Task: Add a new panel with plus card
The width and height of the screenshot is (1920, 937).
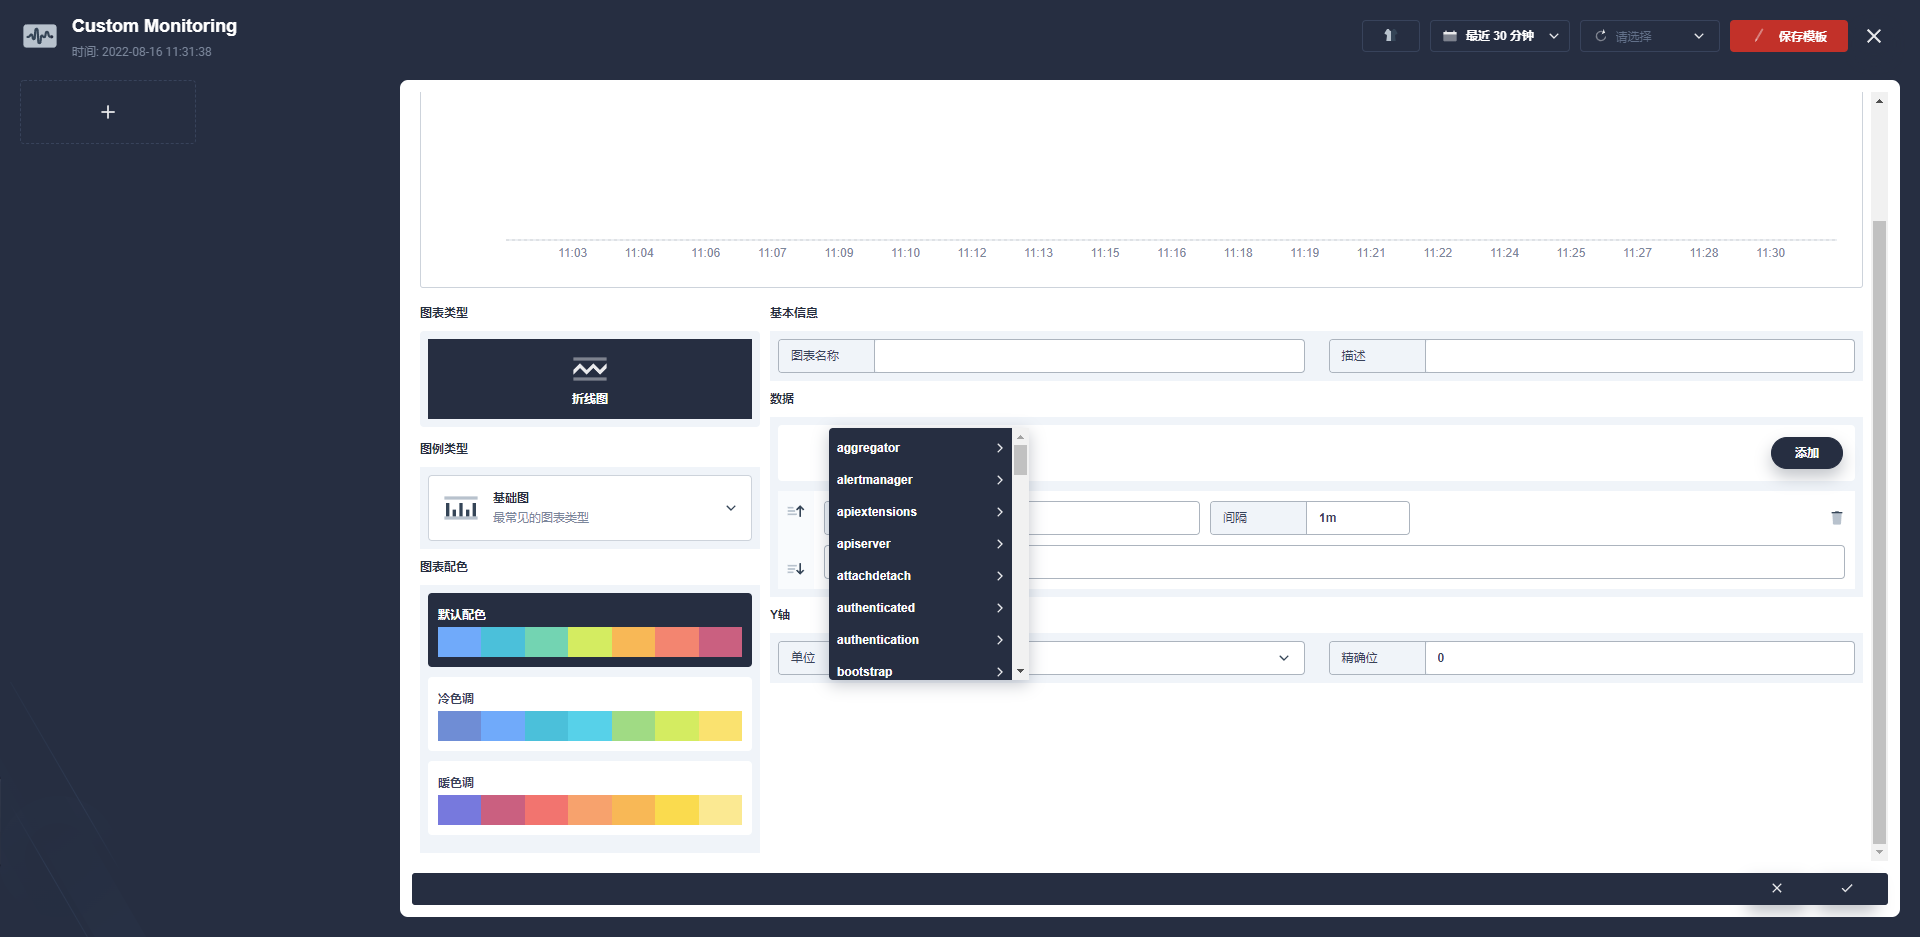Action: [108, 112]
